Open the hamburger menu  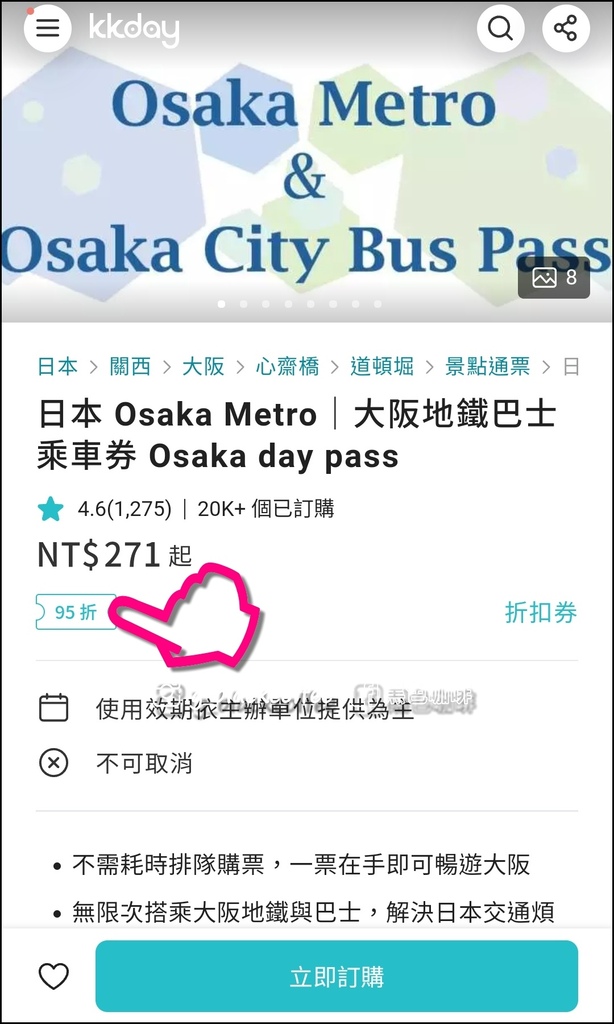(x=48, y=29)
